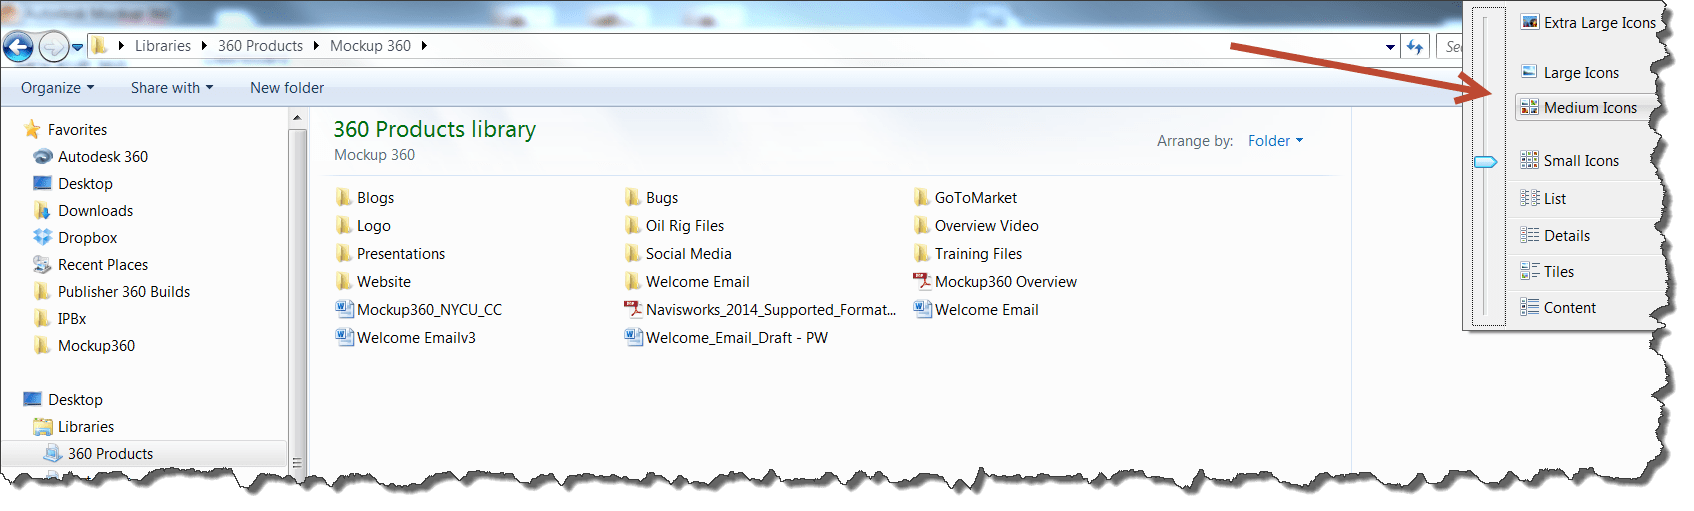Expand the arrow after Mockup 360 in the breadcrumb
This screenshot has width=1694, height=511.
(424, 46)
